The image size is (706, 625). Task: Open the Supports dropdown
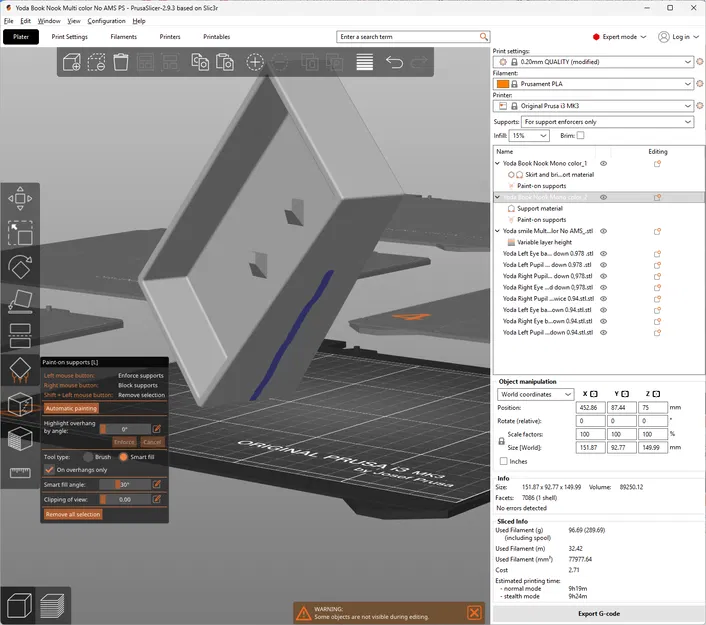tap(607, 122)
